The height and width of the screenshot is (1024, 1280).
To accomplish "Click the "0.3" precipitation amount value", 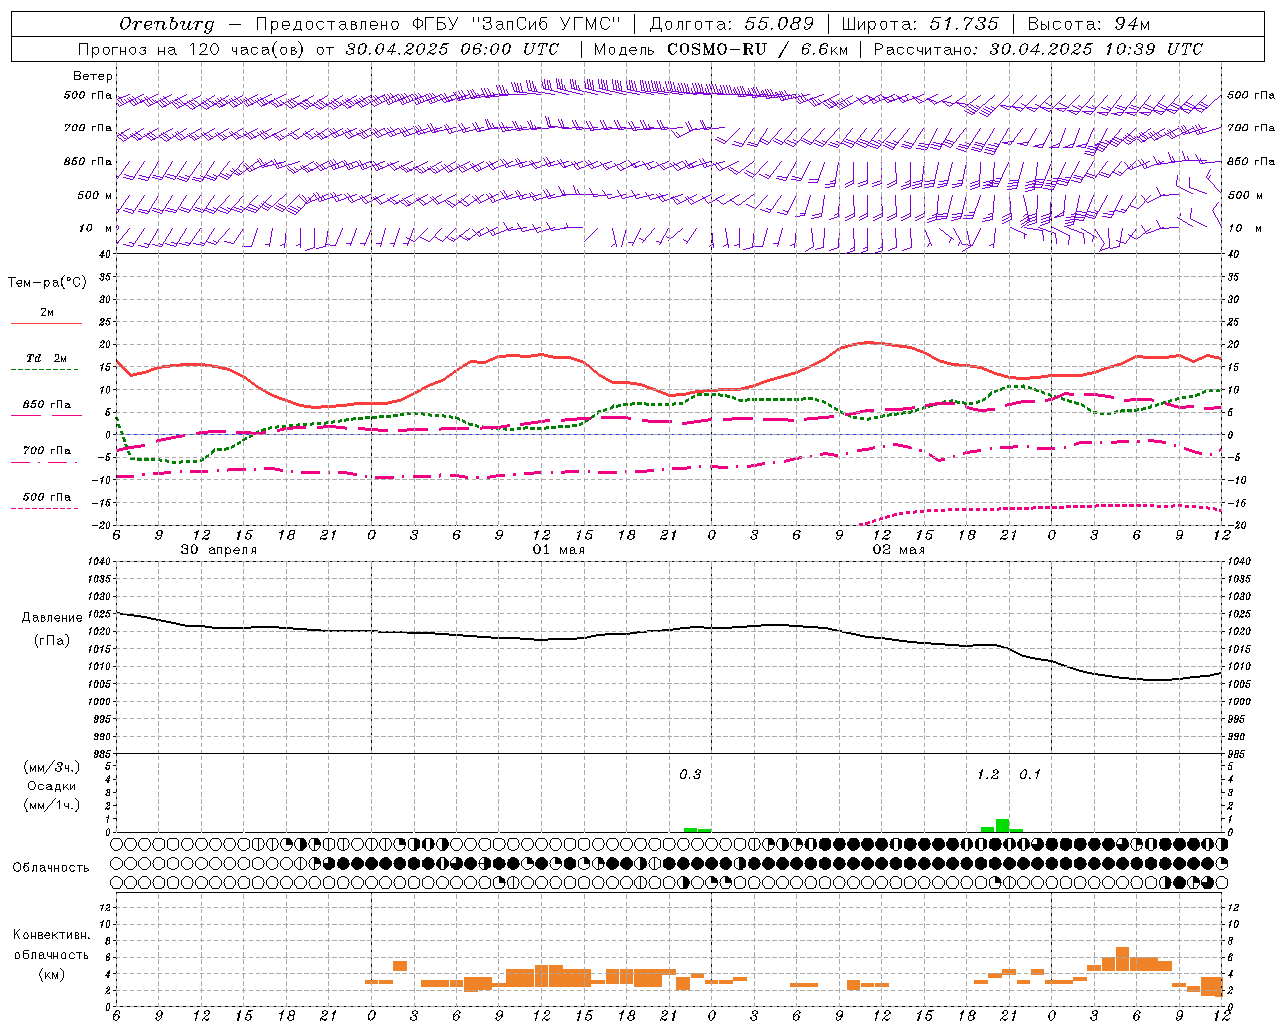I will click(690, 775).
